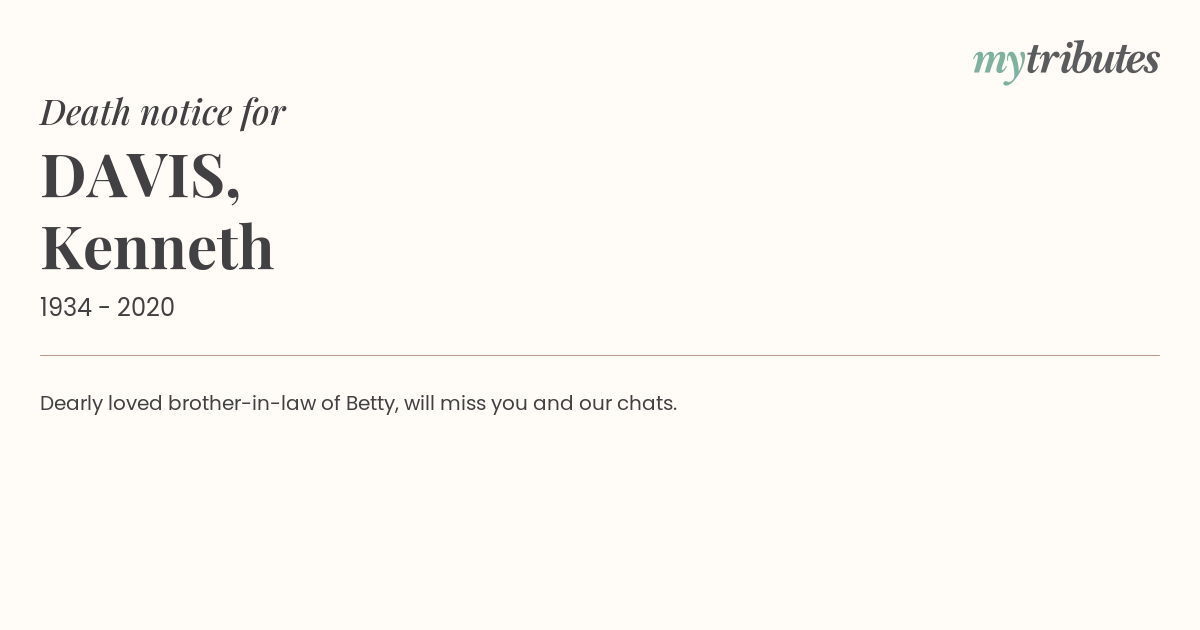Click the word "of" before Betty
The height and width of the screenshot is (630, 1200).
click(331, 404)
